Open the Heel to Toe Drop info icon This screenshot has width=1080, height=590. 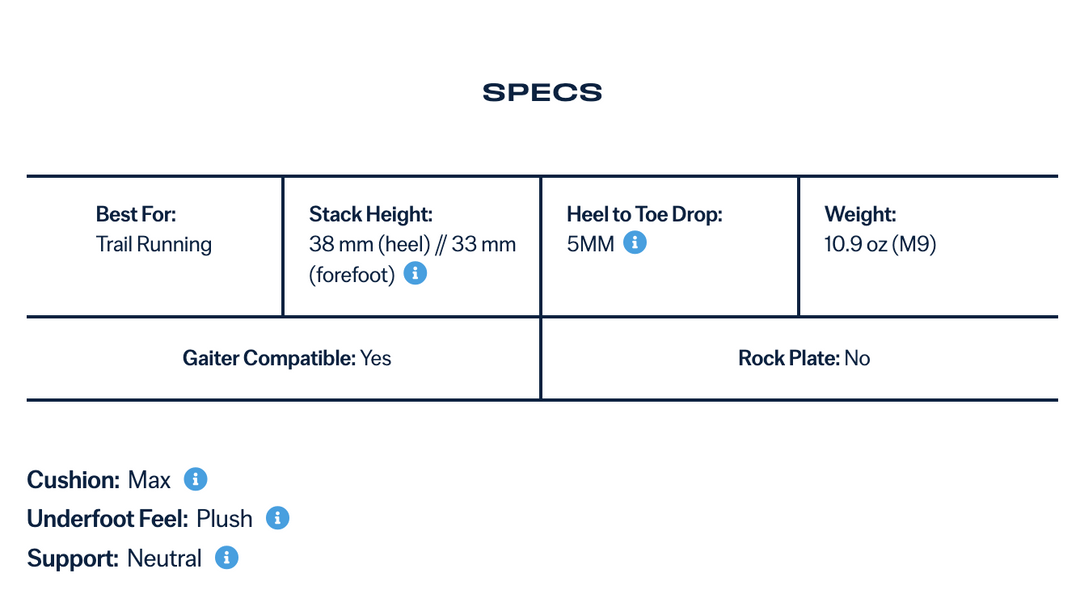(x=635, y=243)
